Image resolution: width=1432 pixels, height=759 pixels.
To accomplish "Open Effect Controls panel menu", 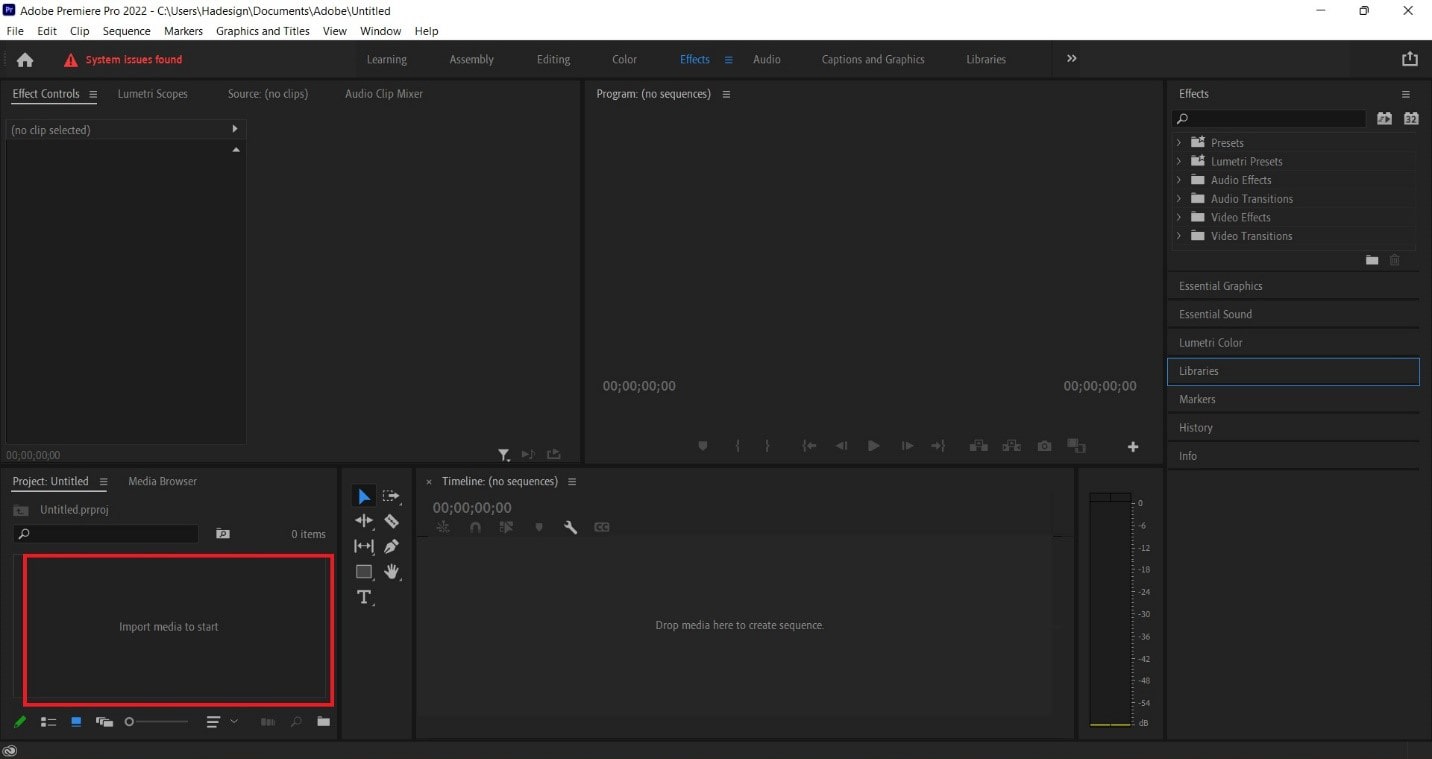I will [x=93, y=94].
